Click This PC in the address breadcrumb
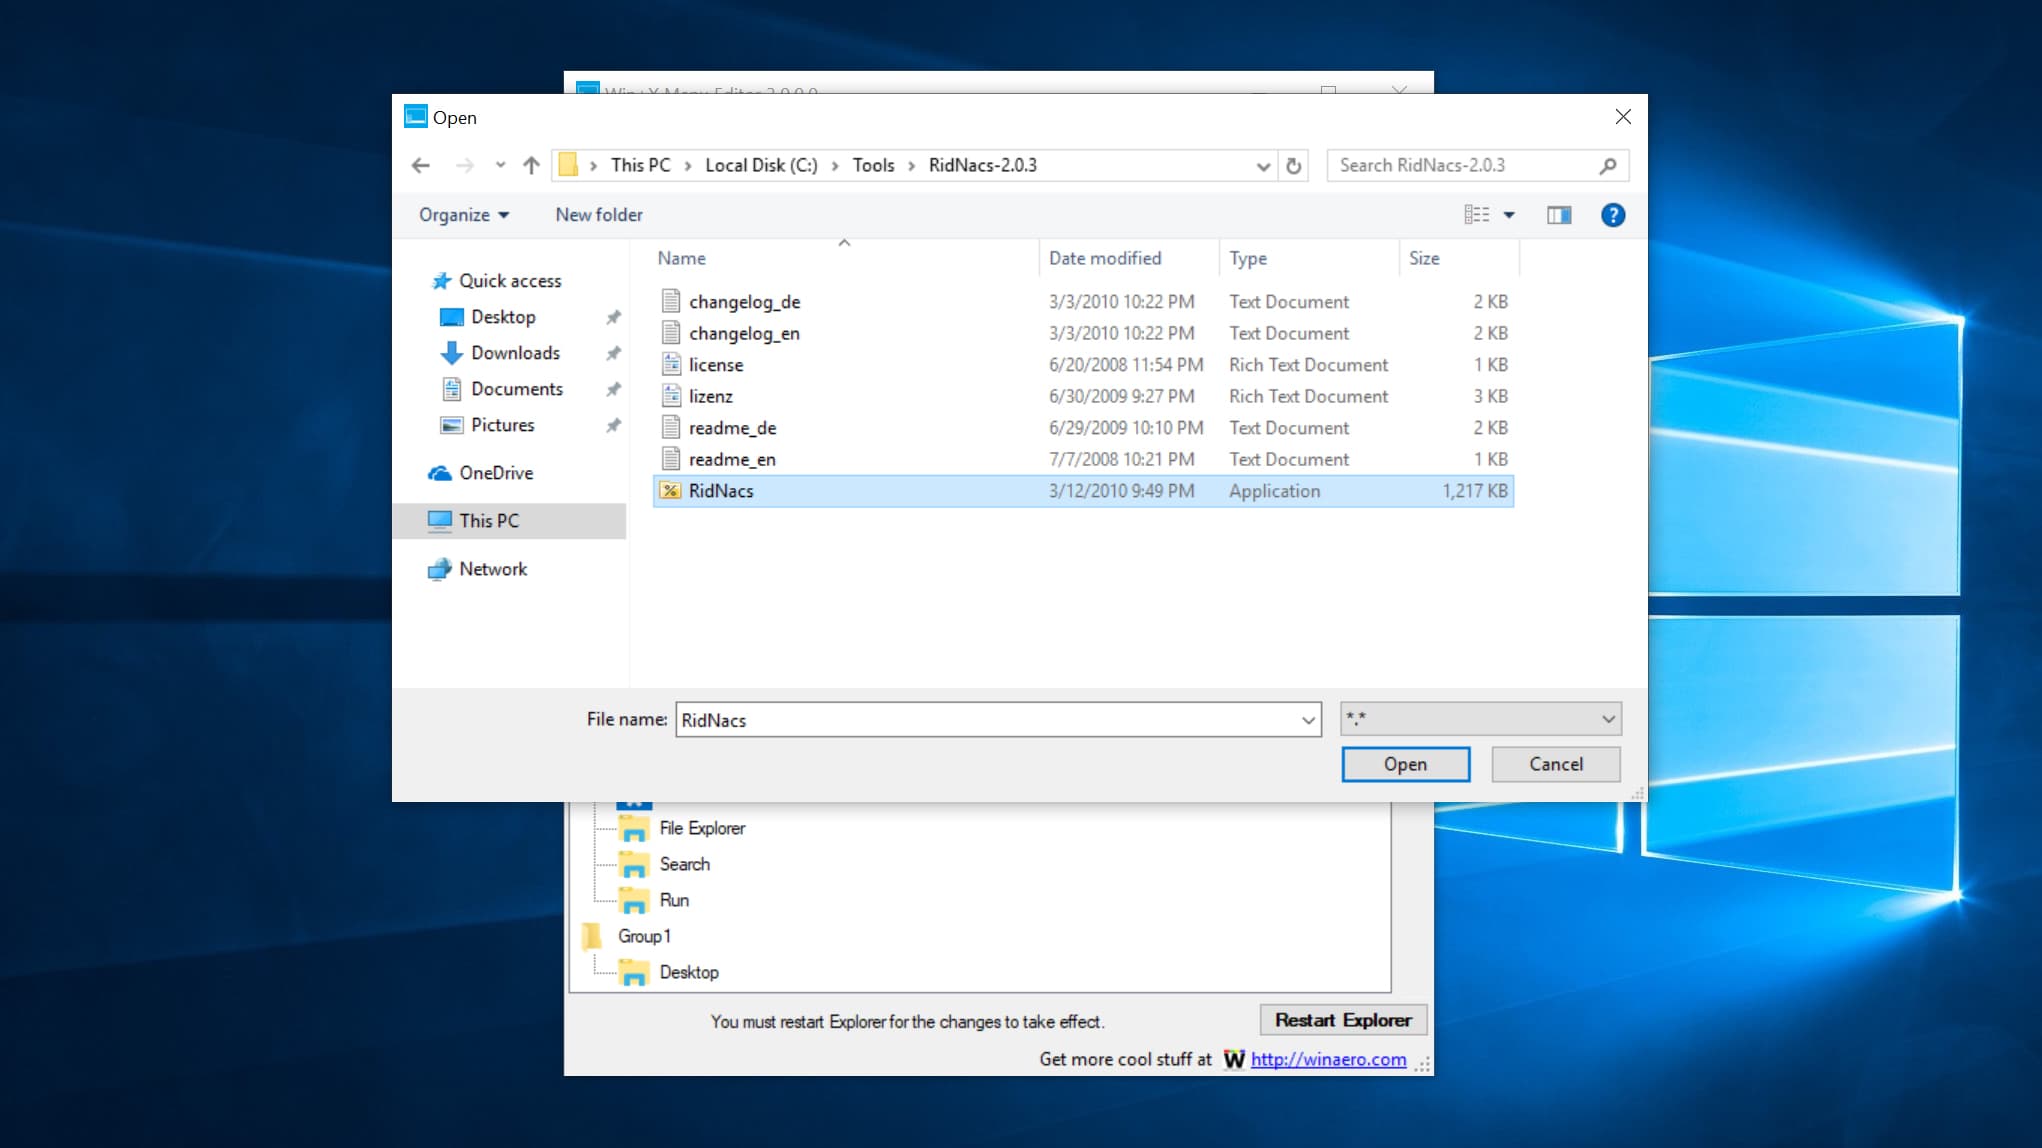The image size is (2042, 1148). 640,165
